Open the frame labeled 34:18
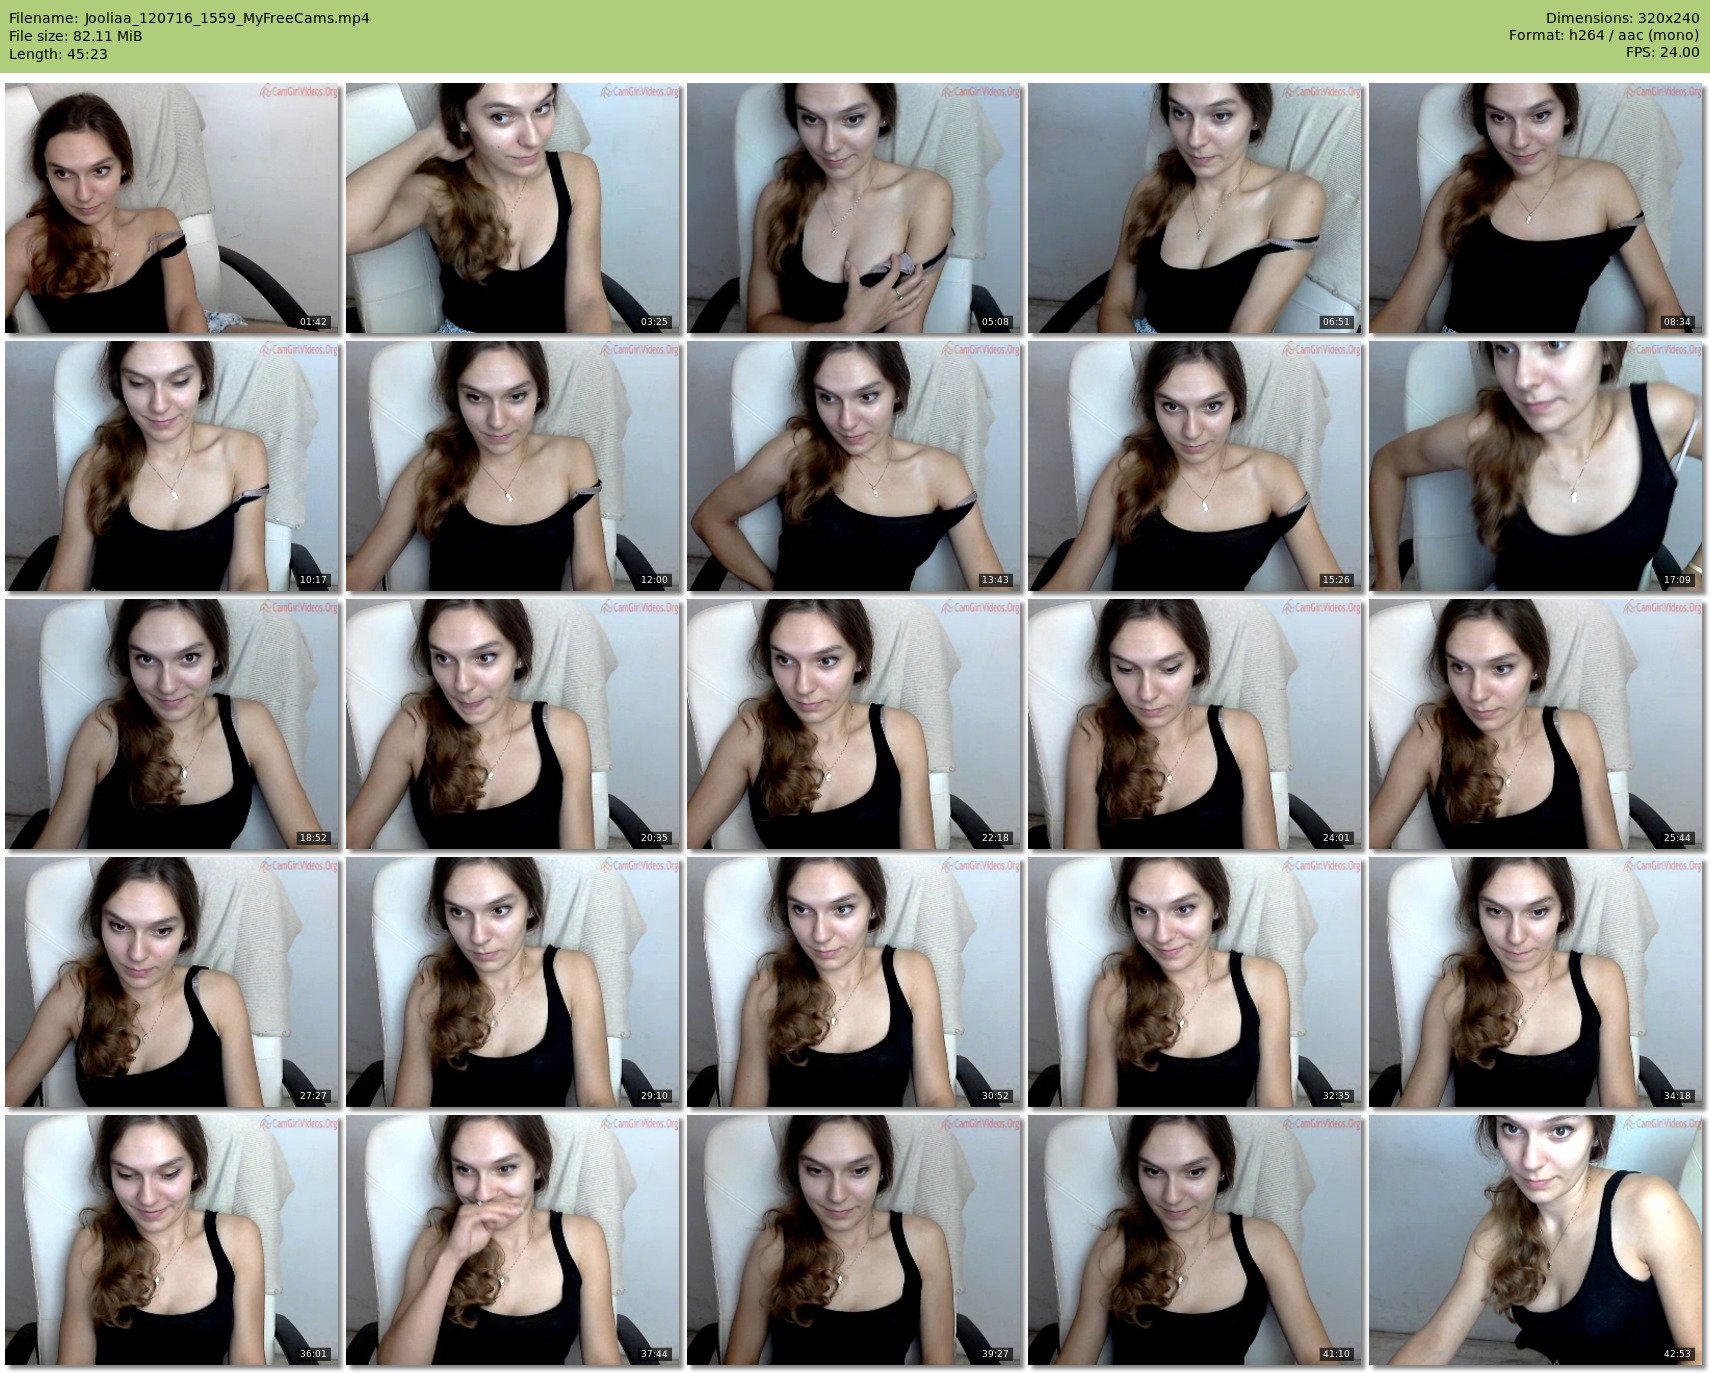 pos(1536,982)
